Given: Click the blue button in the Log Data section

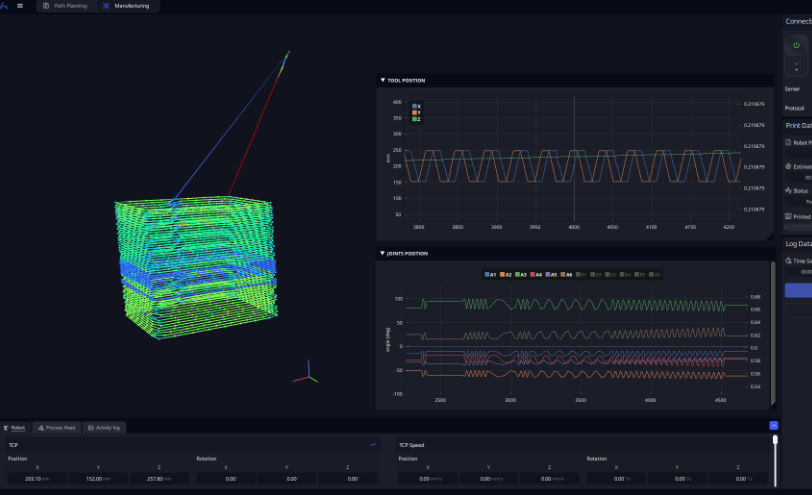Looking at the screenshot, I should pos(798,290).
